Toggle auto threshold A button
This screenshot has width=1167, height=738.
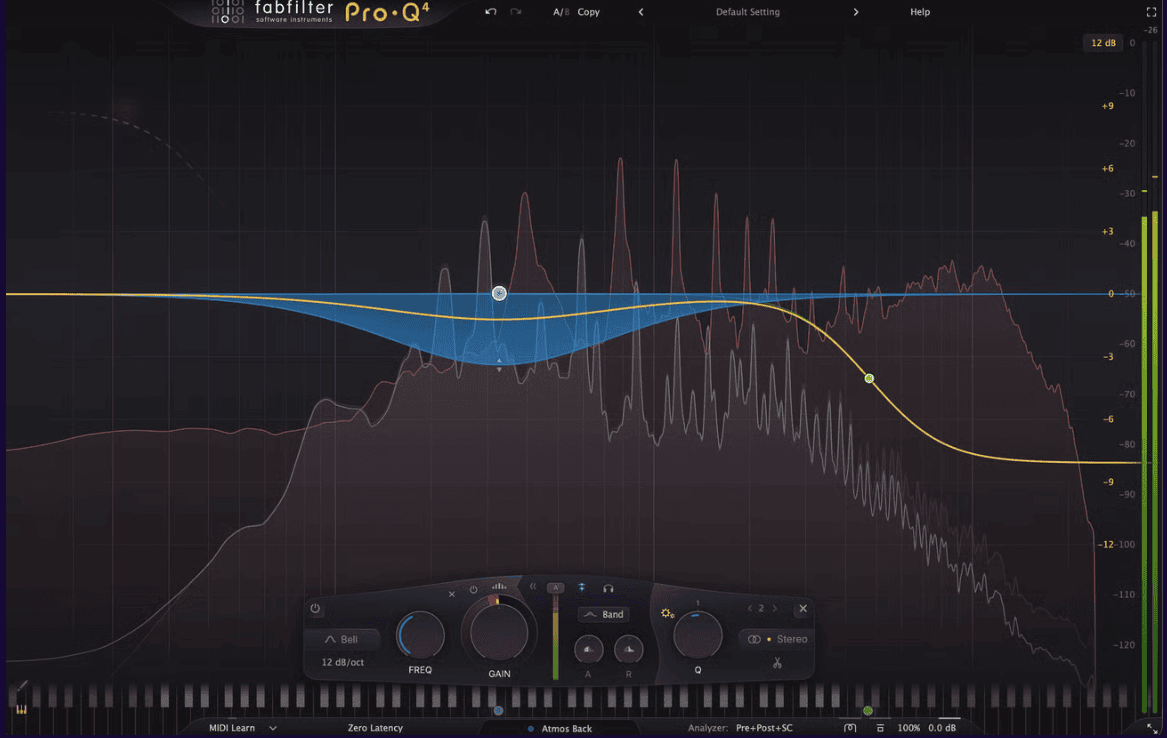555,588
